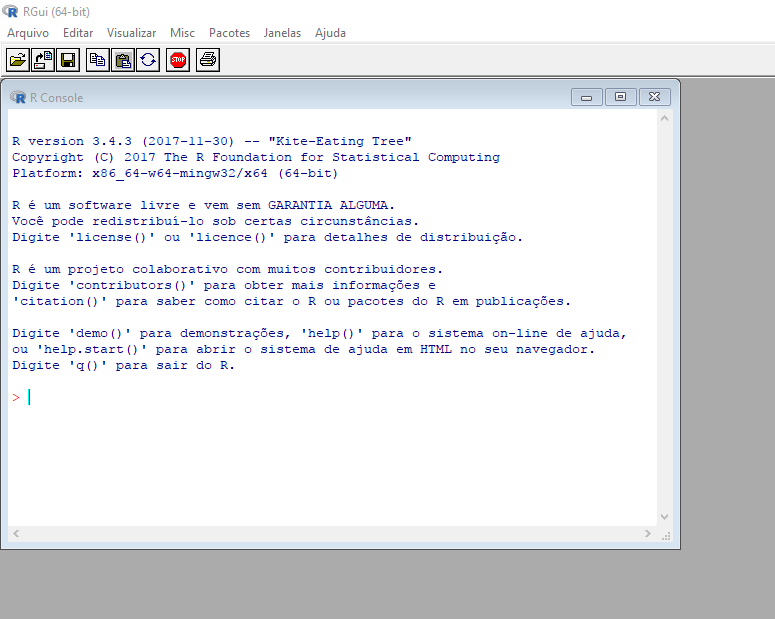The image size is (775, 619).
Task: Place cursor at the console prompt line
Action: [x=332, y=398]
